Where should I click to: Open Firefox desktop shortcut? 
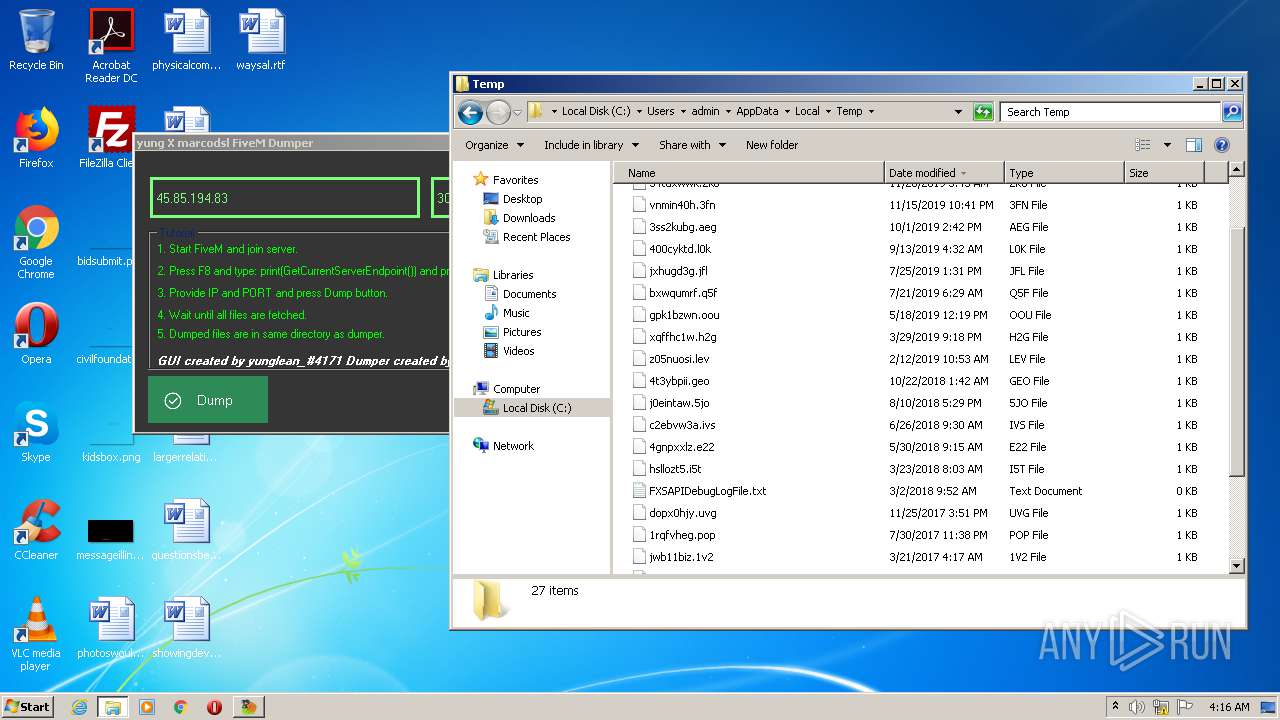coord(36,138)
